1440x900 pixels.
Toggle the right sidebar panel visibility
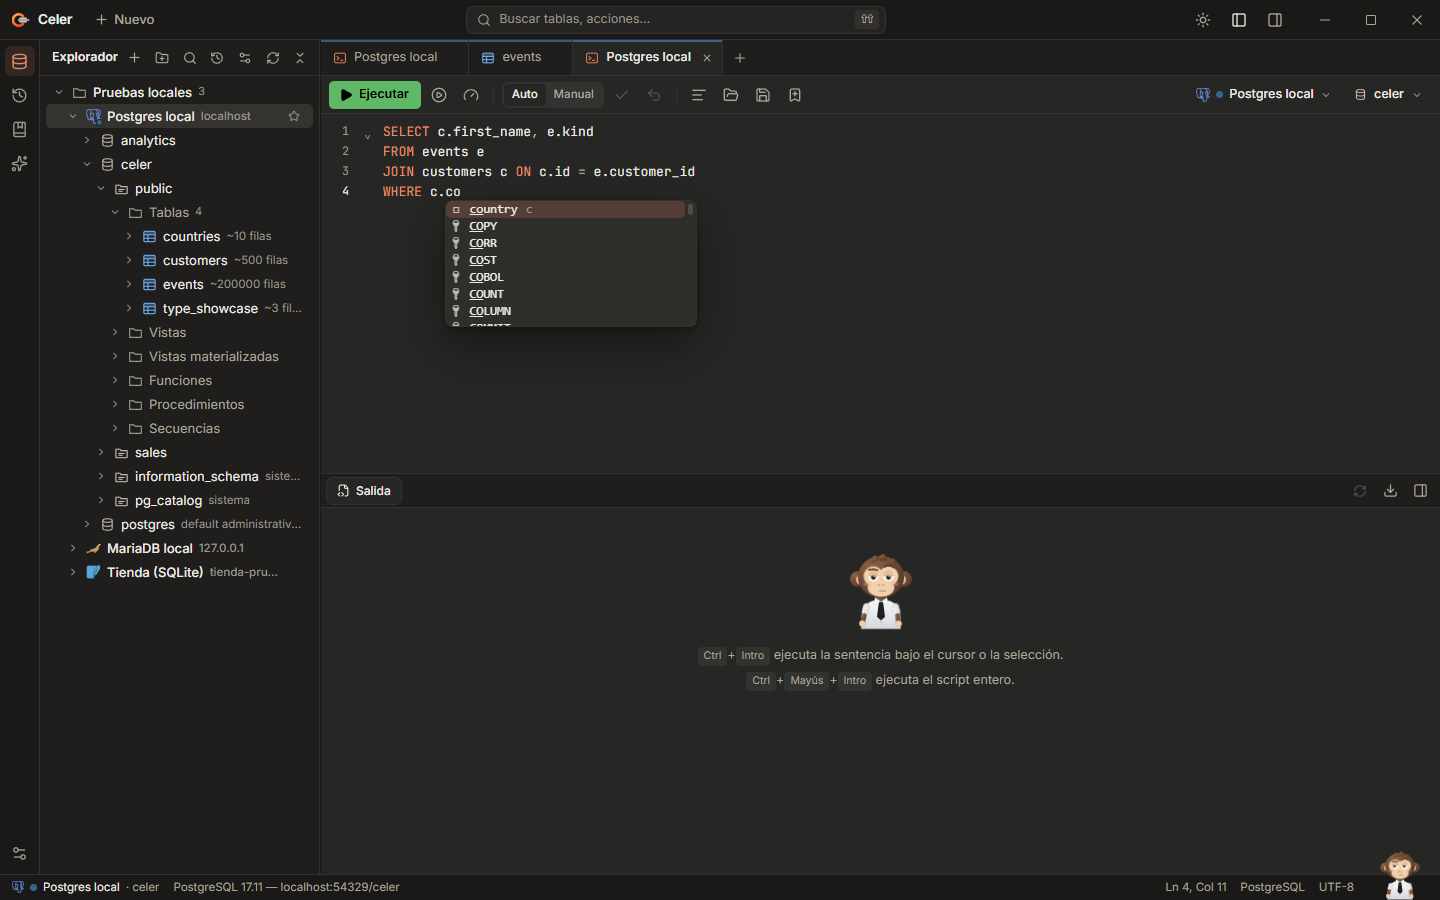point(1275,20)
